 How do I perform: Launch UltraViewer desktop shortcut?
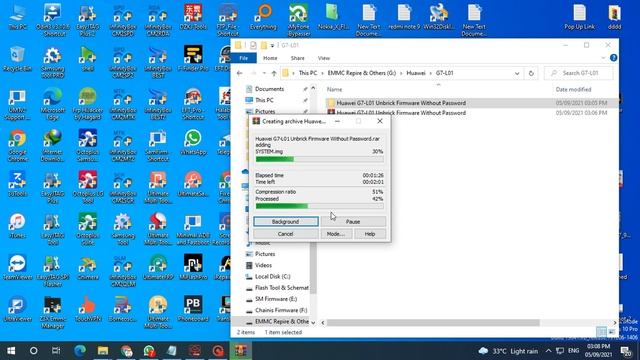coord(17,309)
